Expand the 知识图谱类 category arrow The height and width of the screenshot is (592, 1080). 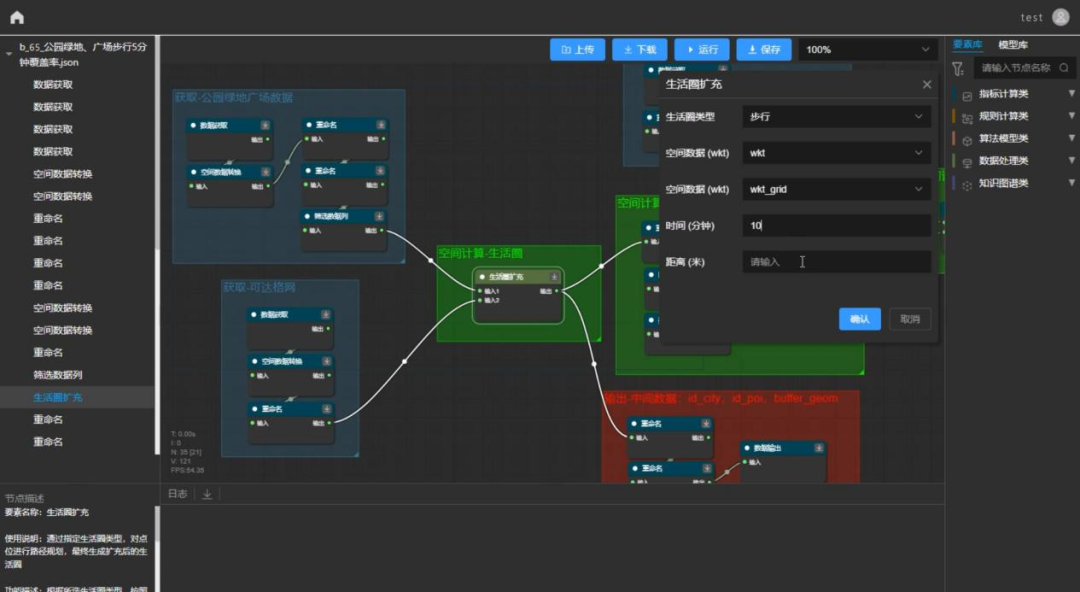(x=1072, y=183)
